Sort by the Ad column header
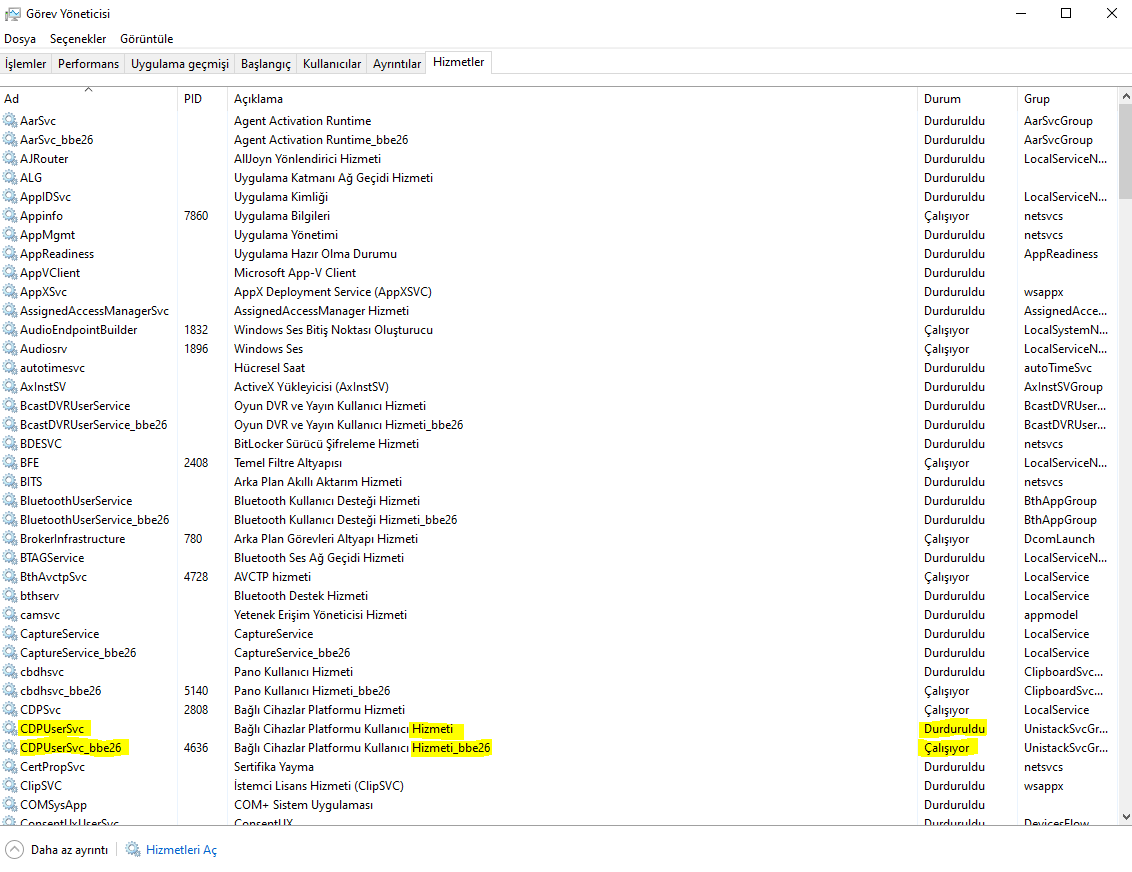This screenshot has width=1132, height=872. (89, 98)
